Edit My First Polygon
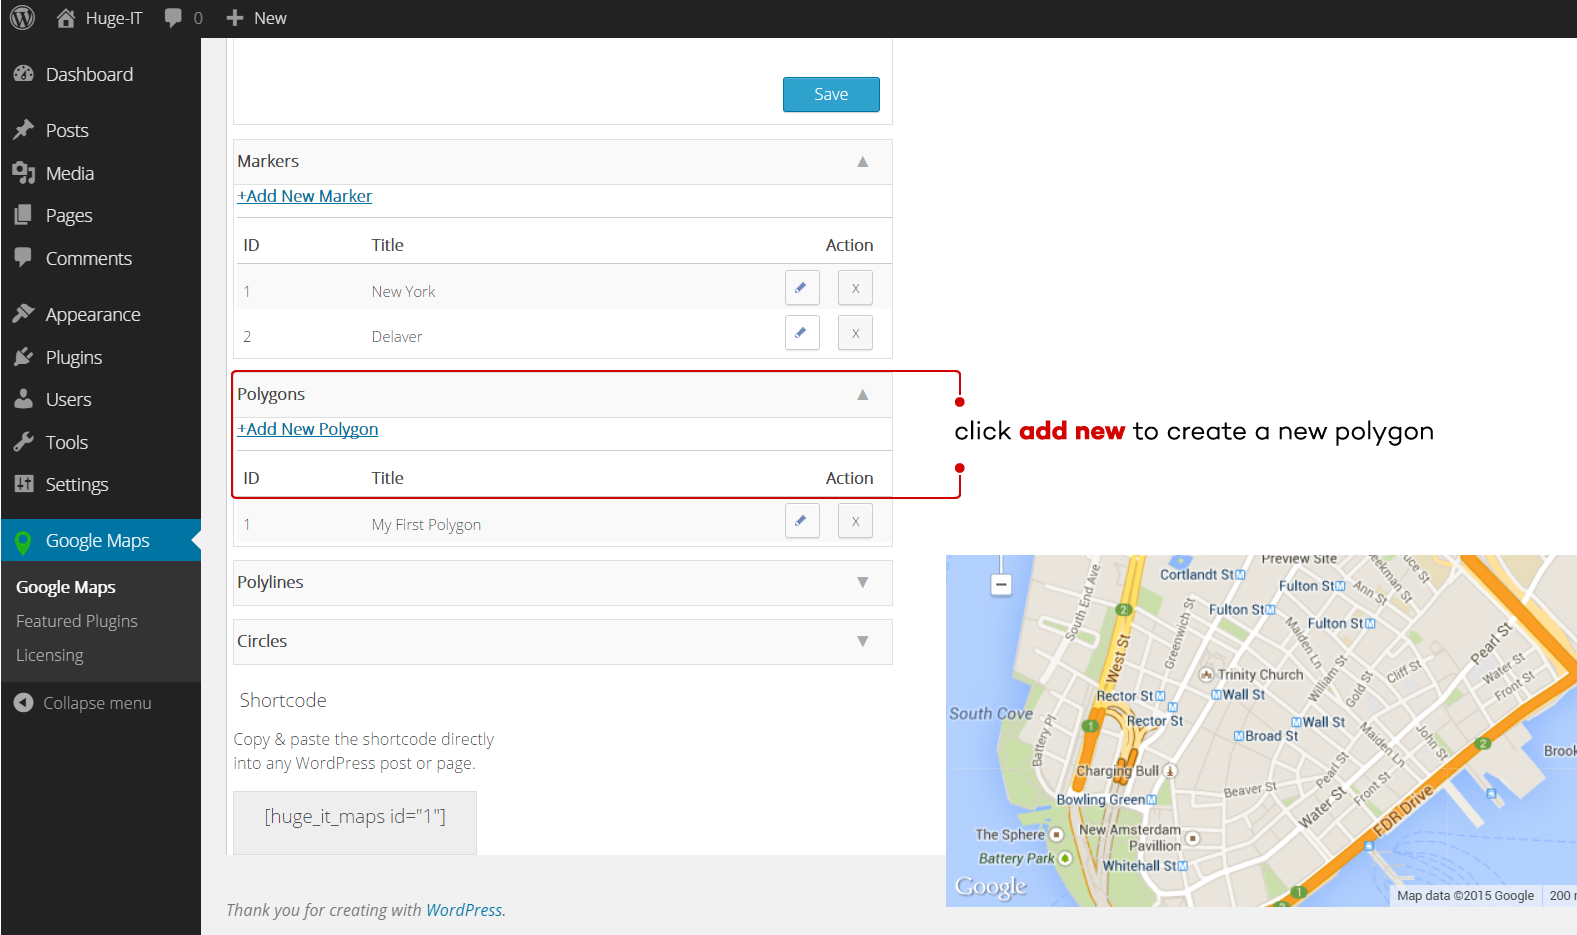The image size is (1577, 935). click(802, 521)
